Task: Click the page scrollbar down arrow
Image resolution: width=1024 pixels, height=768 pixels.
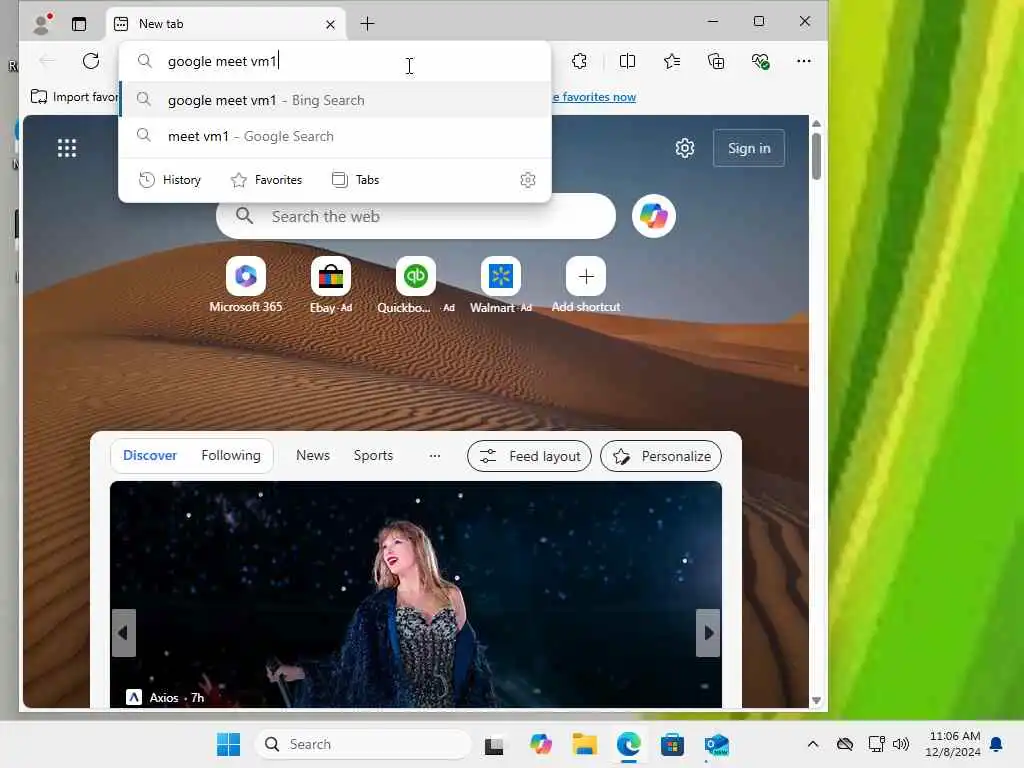Action: click(x=816, y=701)
